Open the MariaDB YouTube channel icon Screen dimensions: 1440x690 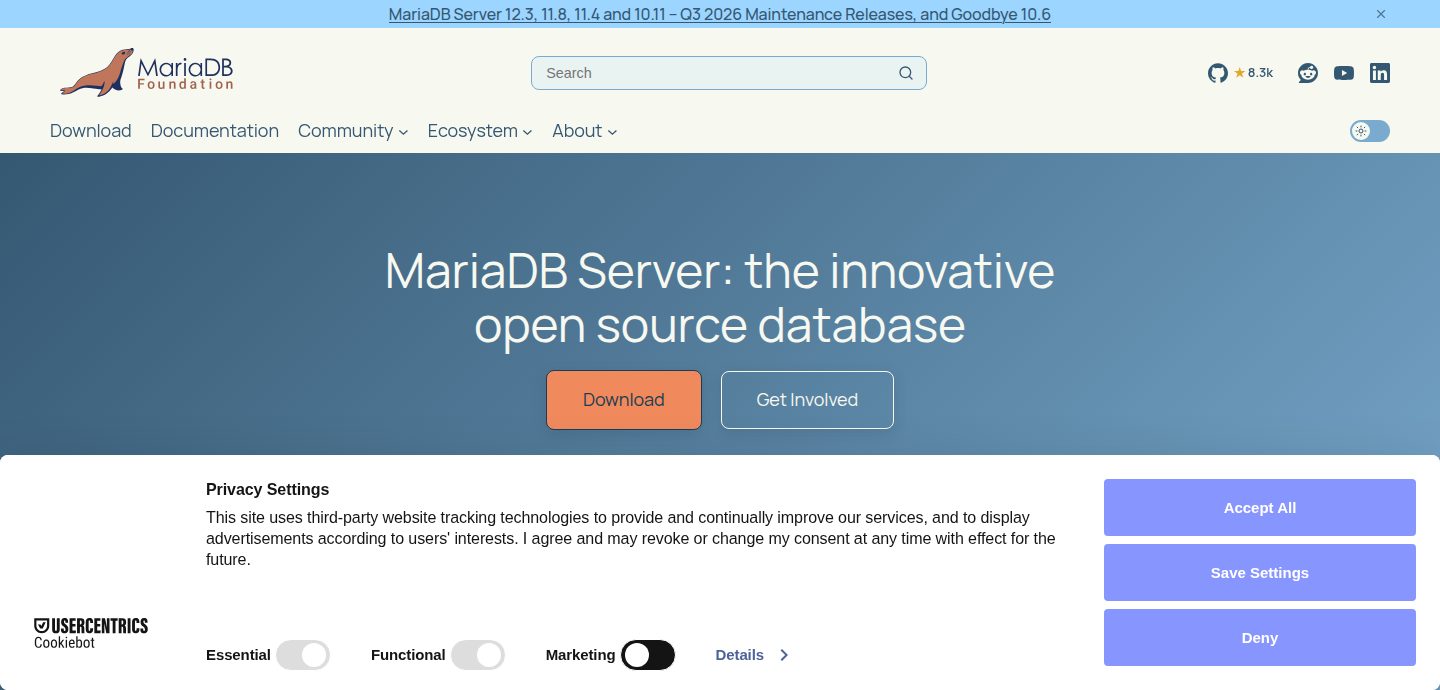1344,73
